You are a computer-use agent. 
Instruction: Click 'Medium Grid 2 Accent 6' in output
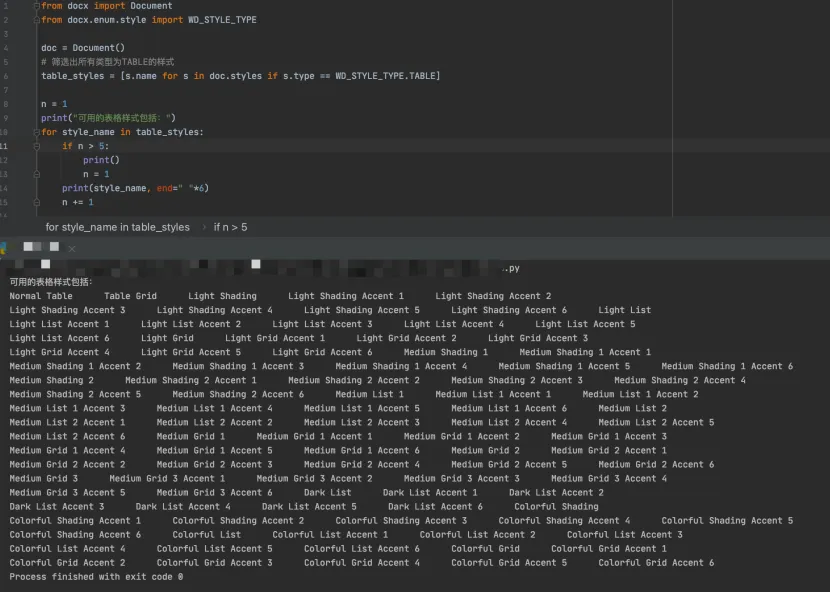tap(656, 465)
